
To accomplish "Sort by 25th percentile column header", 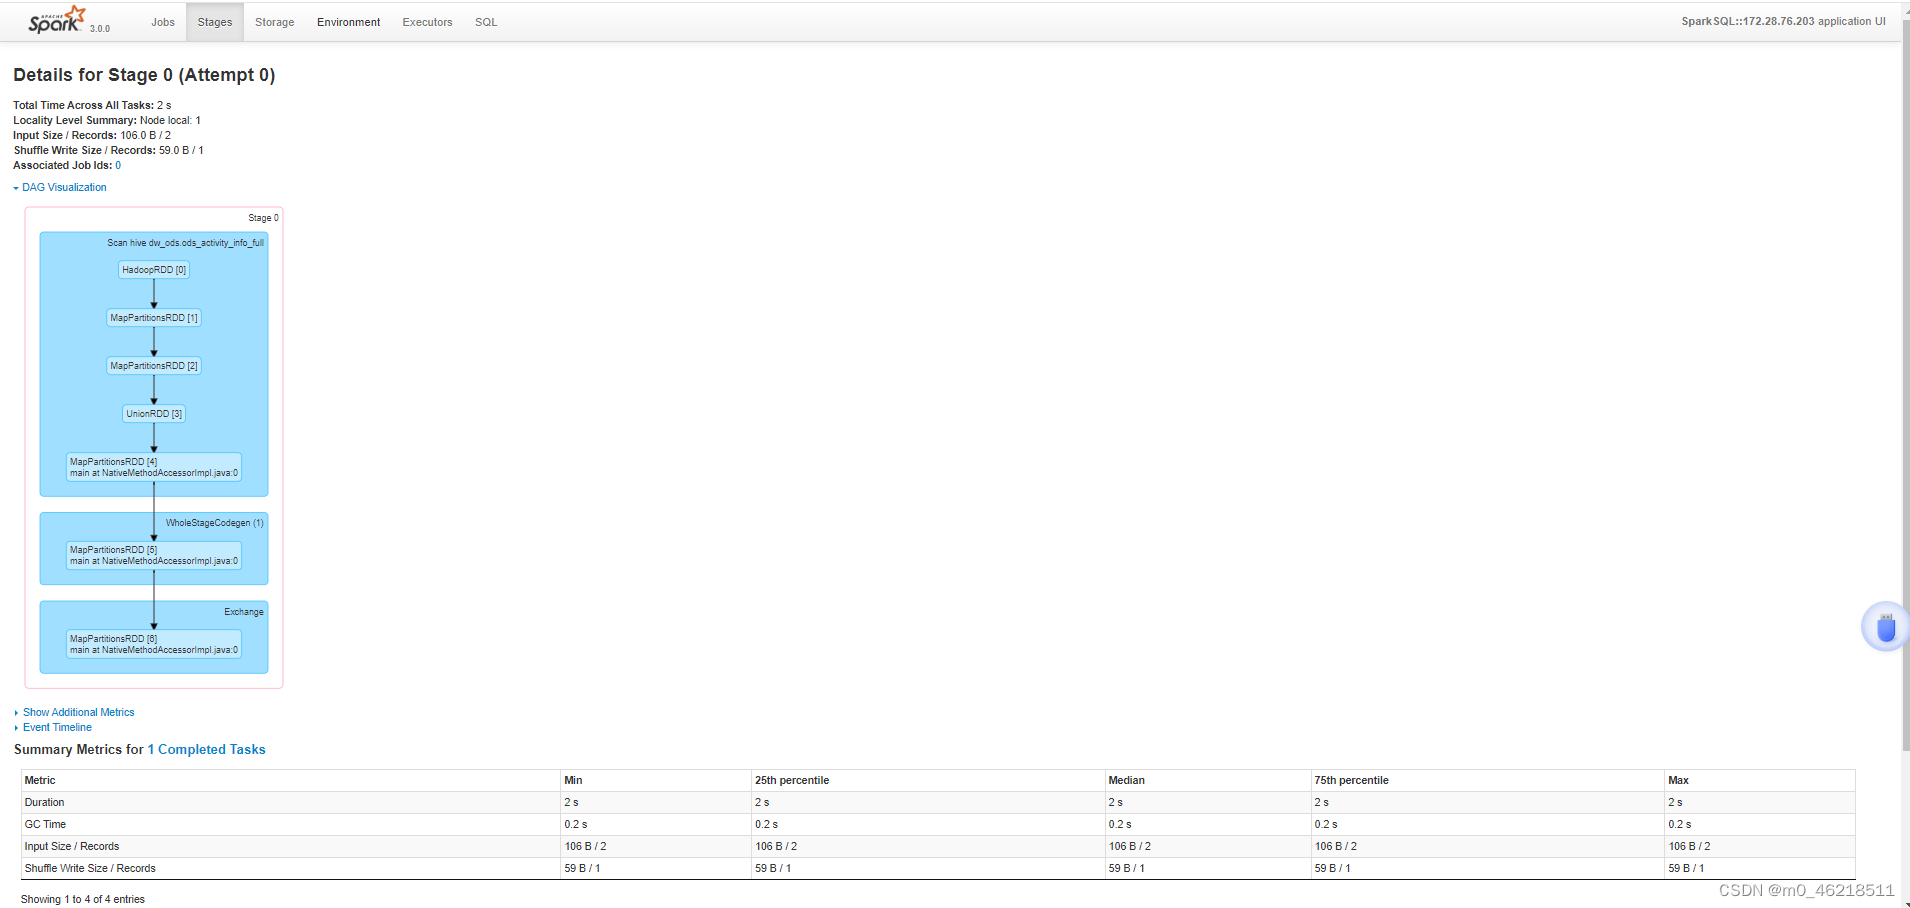I will point(928,780).
